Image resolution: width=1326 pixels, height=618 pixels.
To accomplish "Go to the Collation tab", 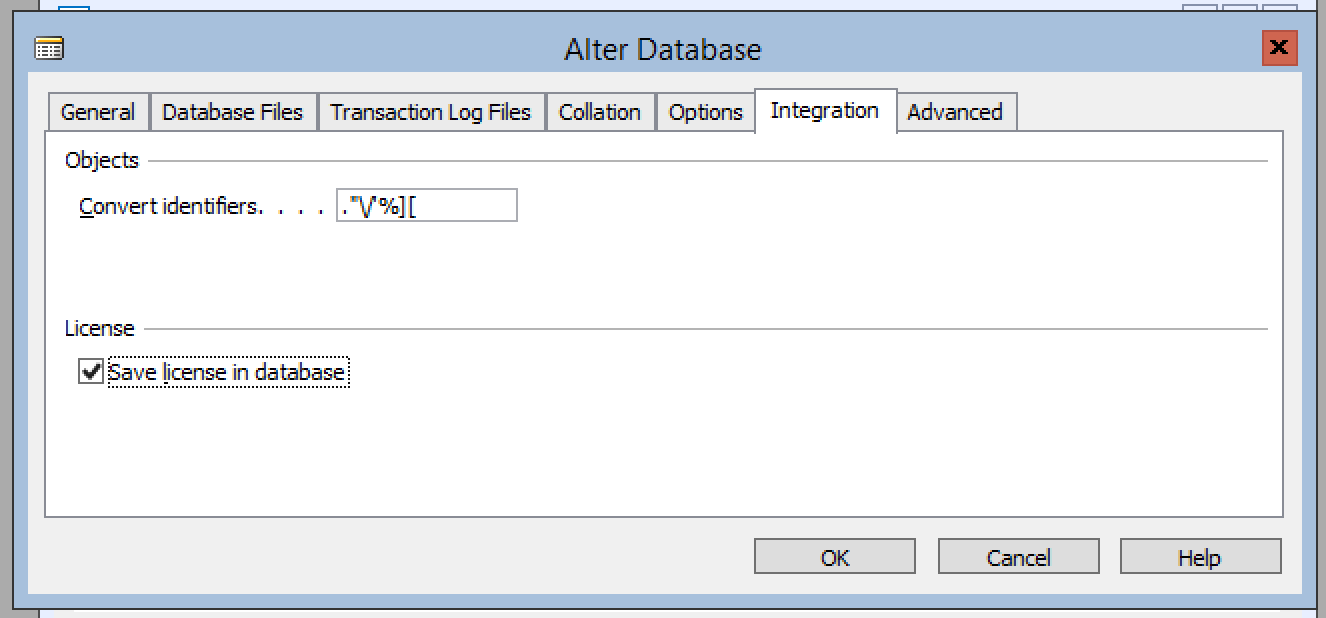I will [x=600, y=112].
